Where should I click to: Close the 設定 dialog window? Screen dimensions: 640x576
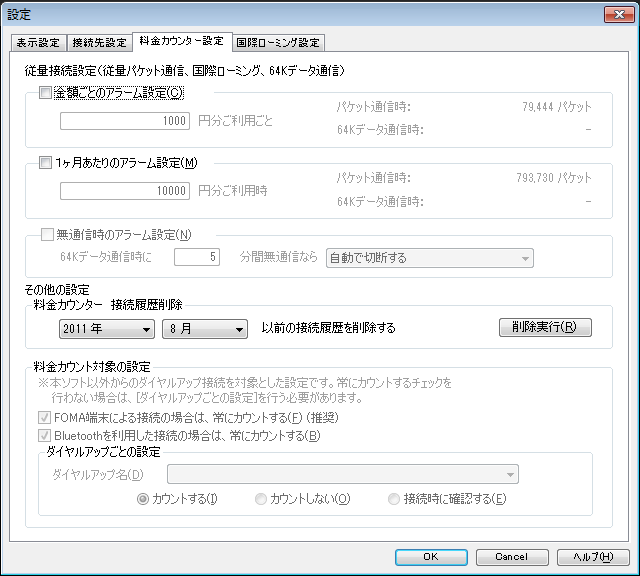[x=615, y=14]
